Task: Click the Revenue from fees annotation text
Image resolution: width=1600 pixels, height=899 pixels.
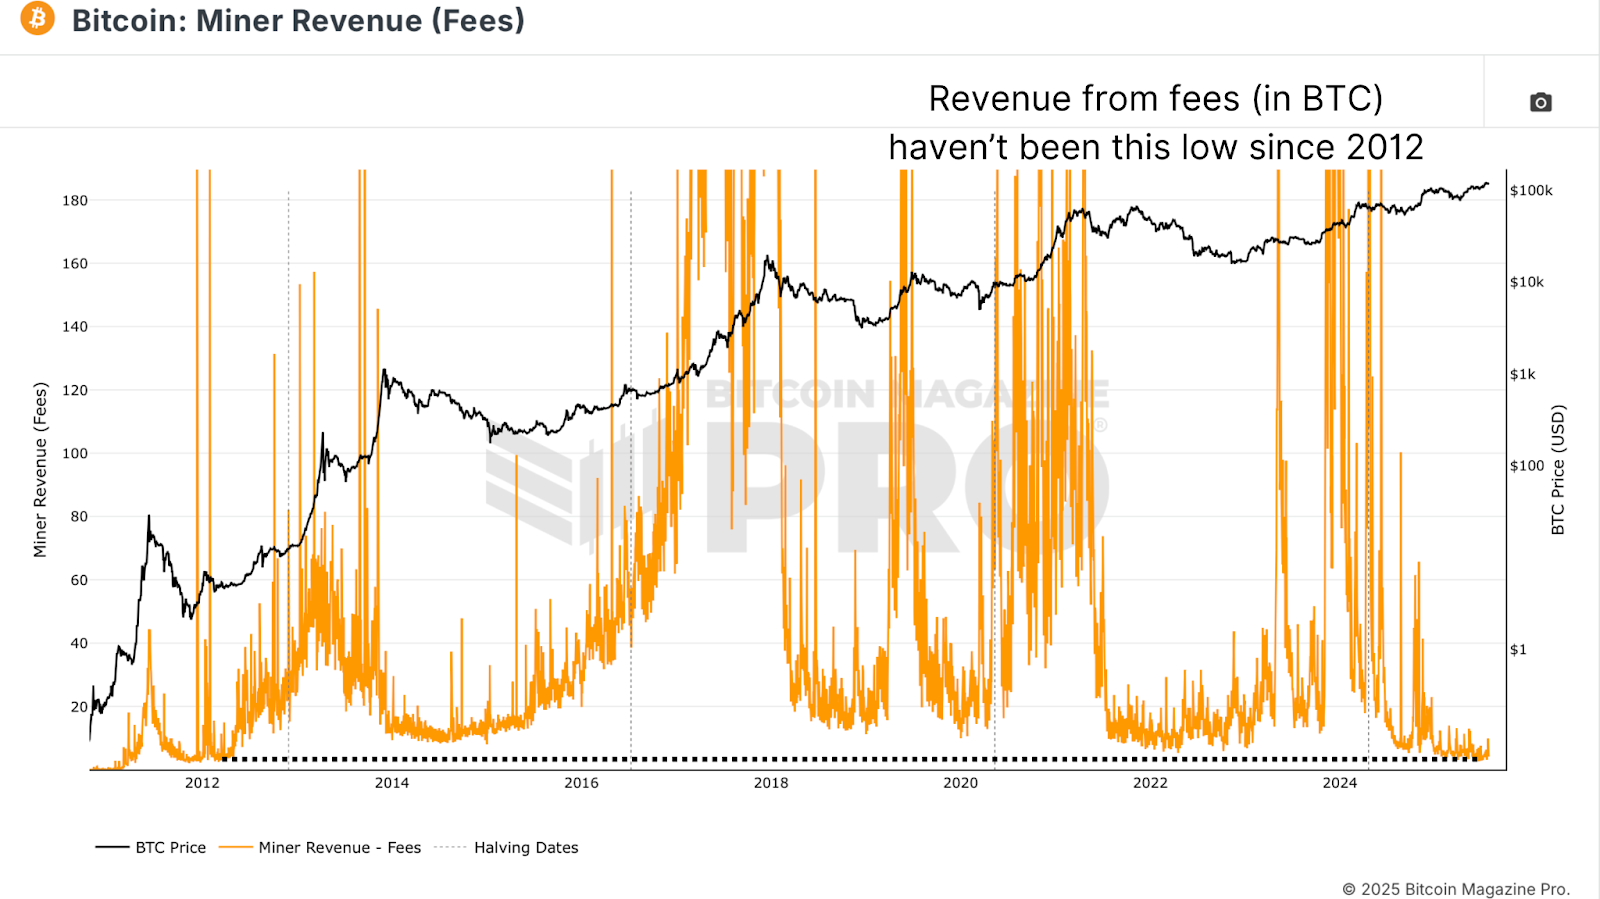Action: [1156, 122]
